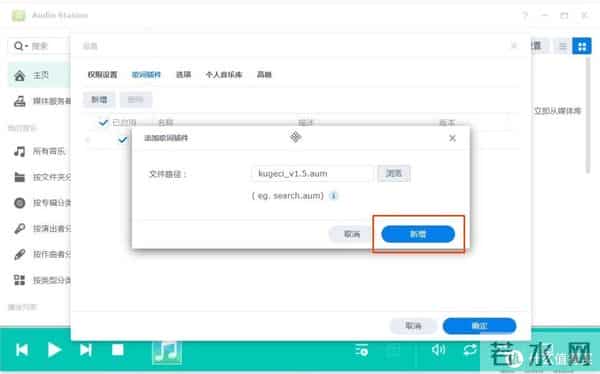
Task: Browse by genre icon in sidebar
Action: (20, 280)
